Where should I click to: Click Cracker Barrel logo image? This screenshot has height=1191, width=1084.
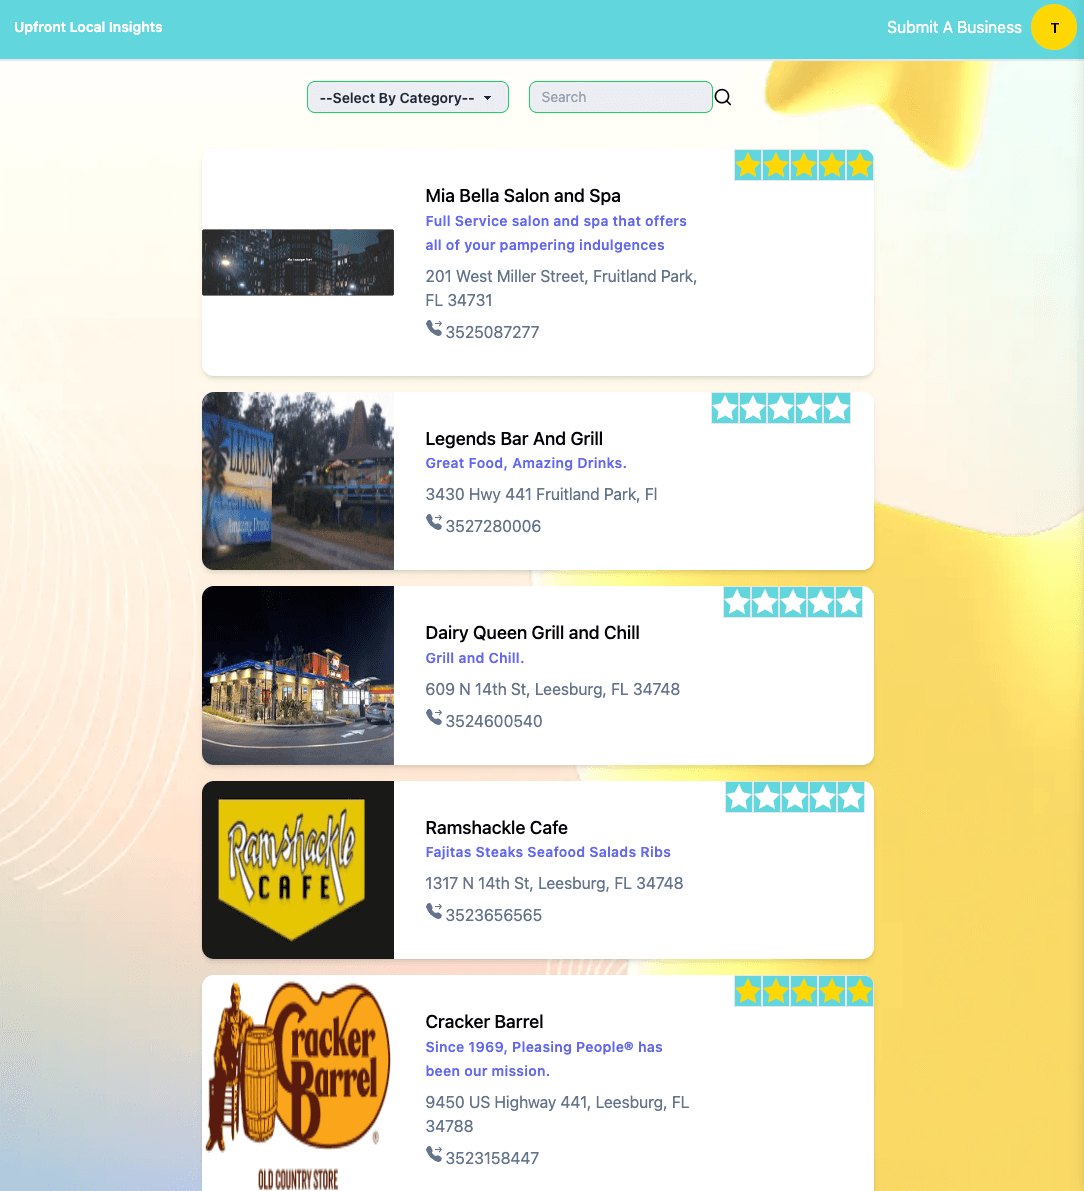point(298,1083)
